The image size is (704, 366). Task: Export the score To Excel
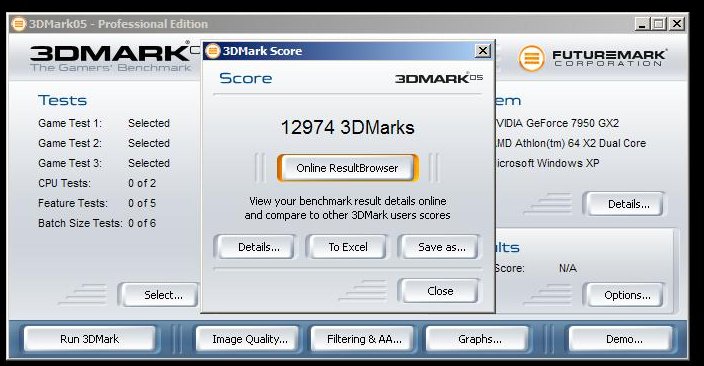click(347, 247)
